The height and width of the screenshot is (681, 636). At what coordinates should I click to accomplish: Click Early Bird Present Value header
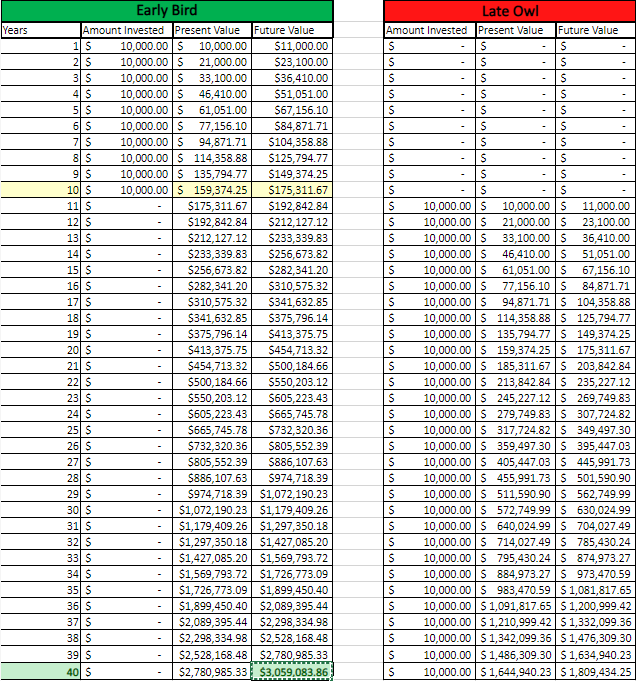pos(212,30)
